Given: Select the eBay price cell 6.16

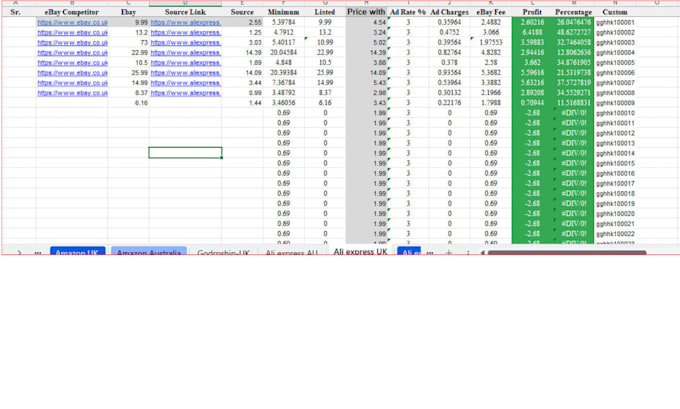Looking at the screenshot, I should tap(128, 103).
